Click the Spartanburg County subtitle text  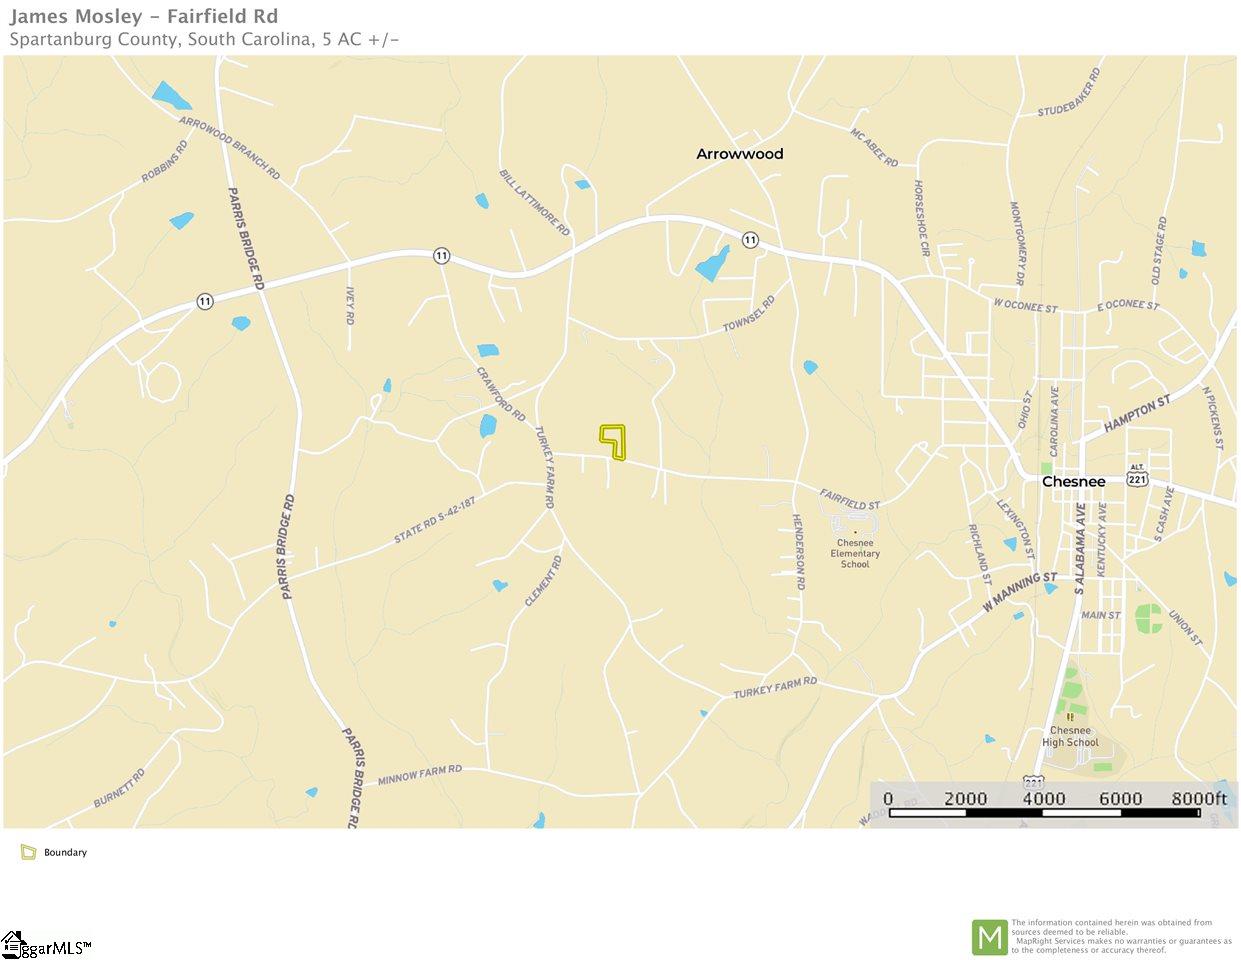click(205, 39)
